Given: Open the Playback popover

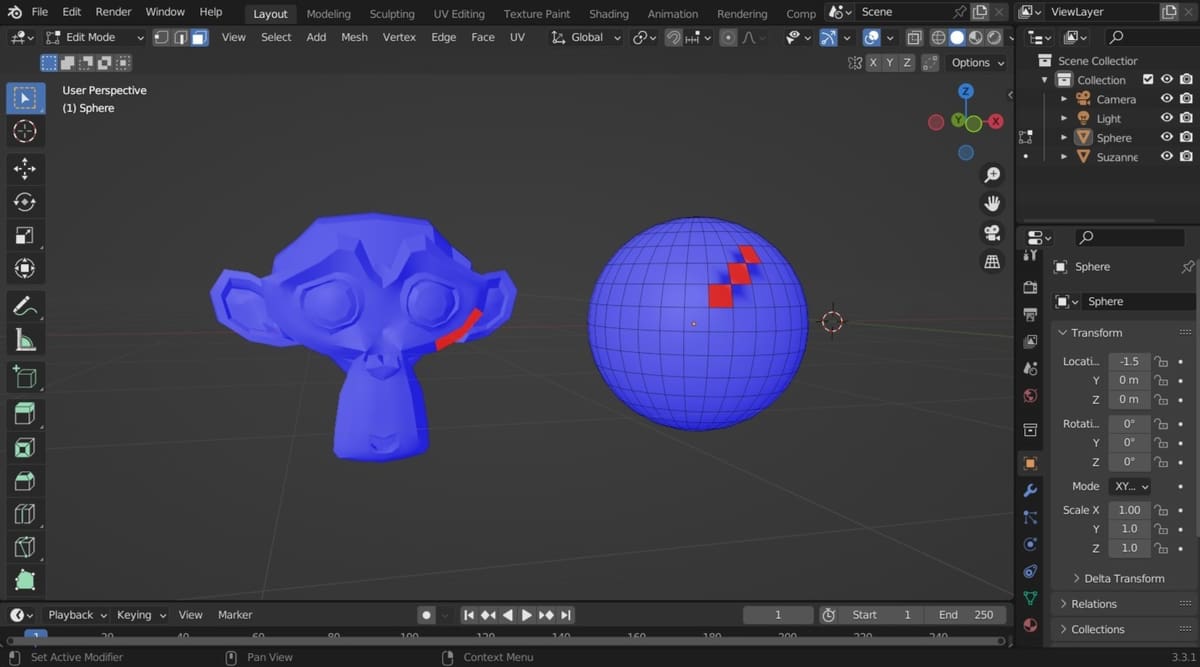Looking at the screenshot, I should (x=77, y=615).
